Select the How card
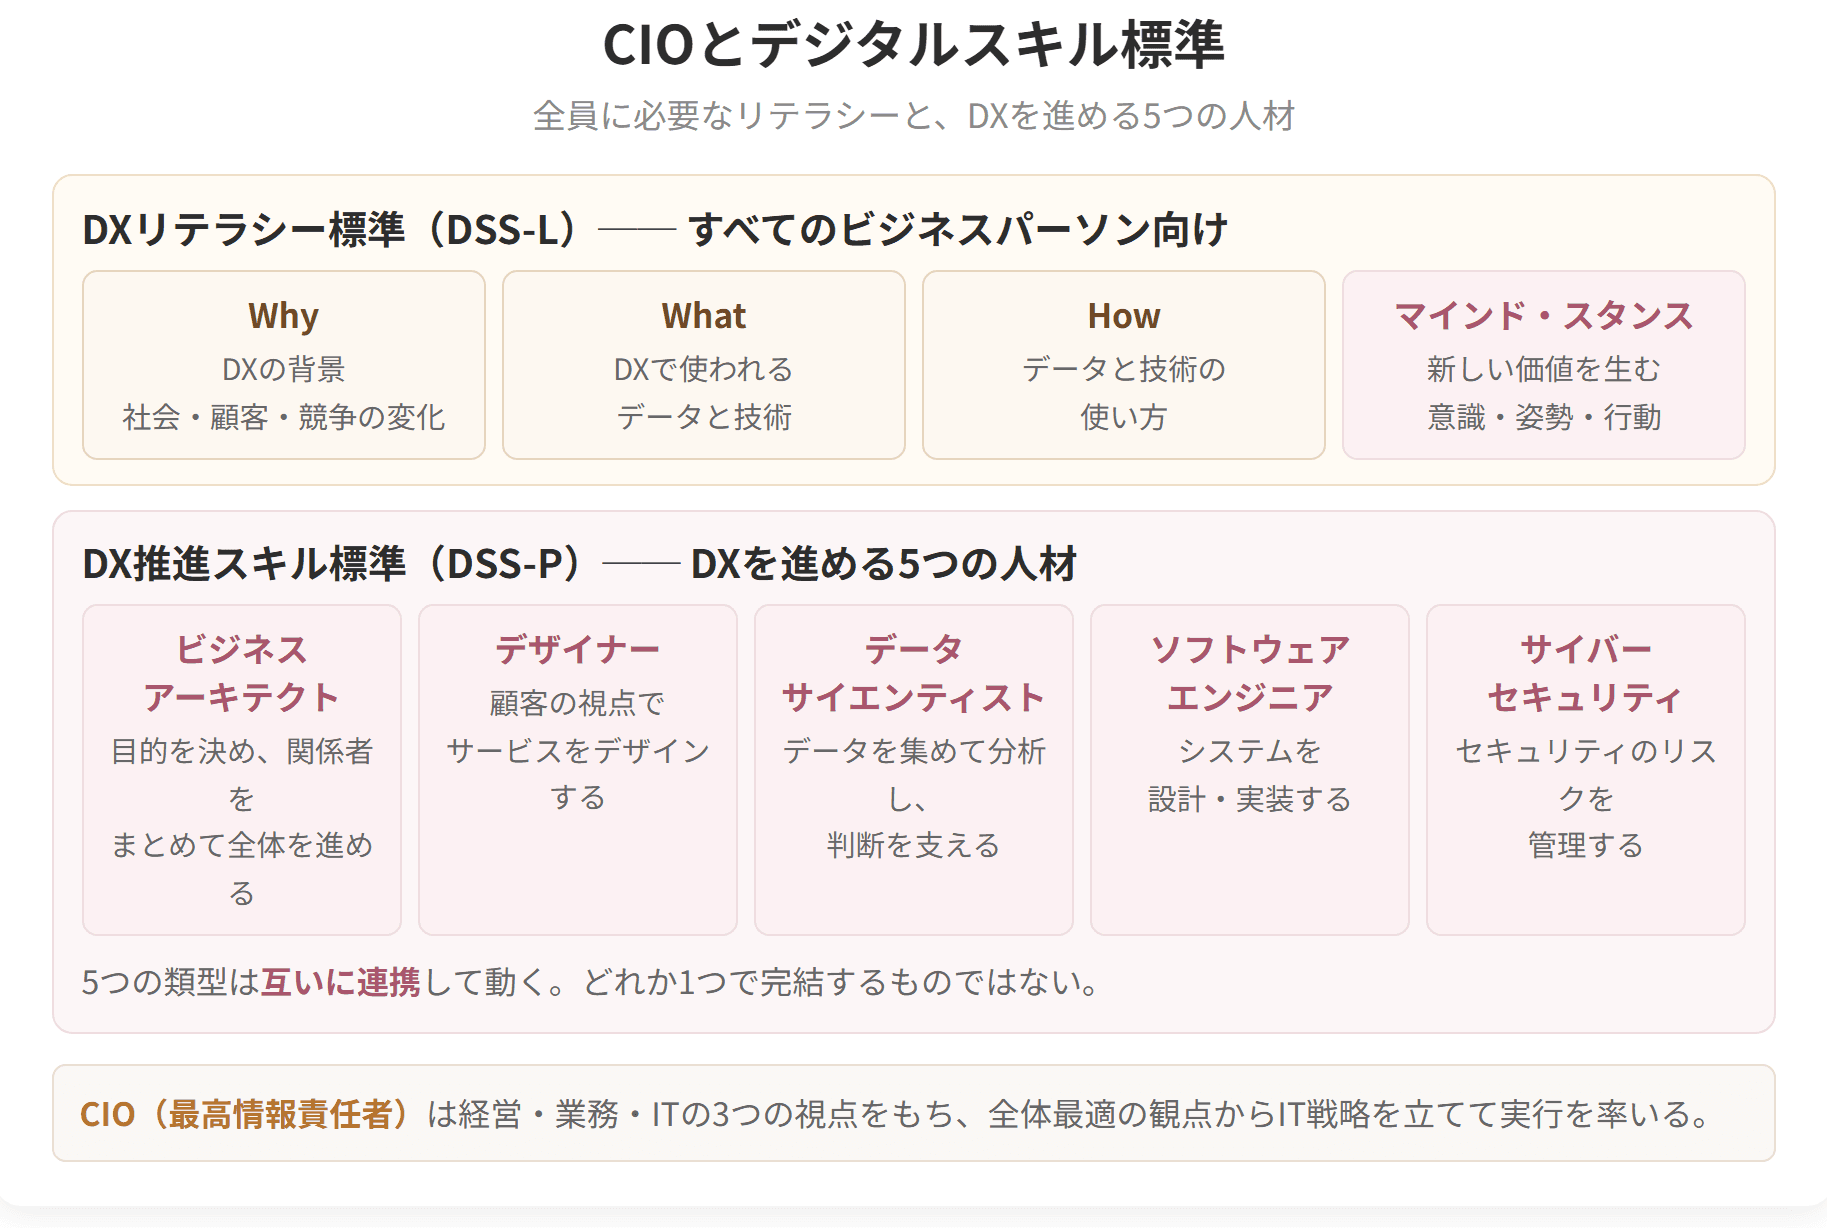This screenshot has height=1228, width=1827. coord(1124,365)
